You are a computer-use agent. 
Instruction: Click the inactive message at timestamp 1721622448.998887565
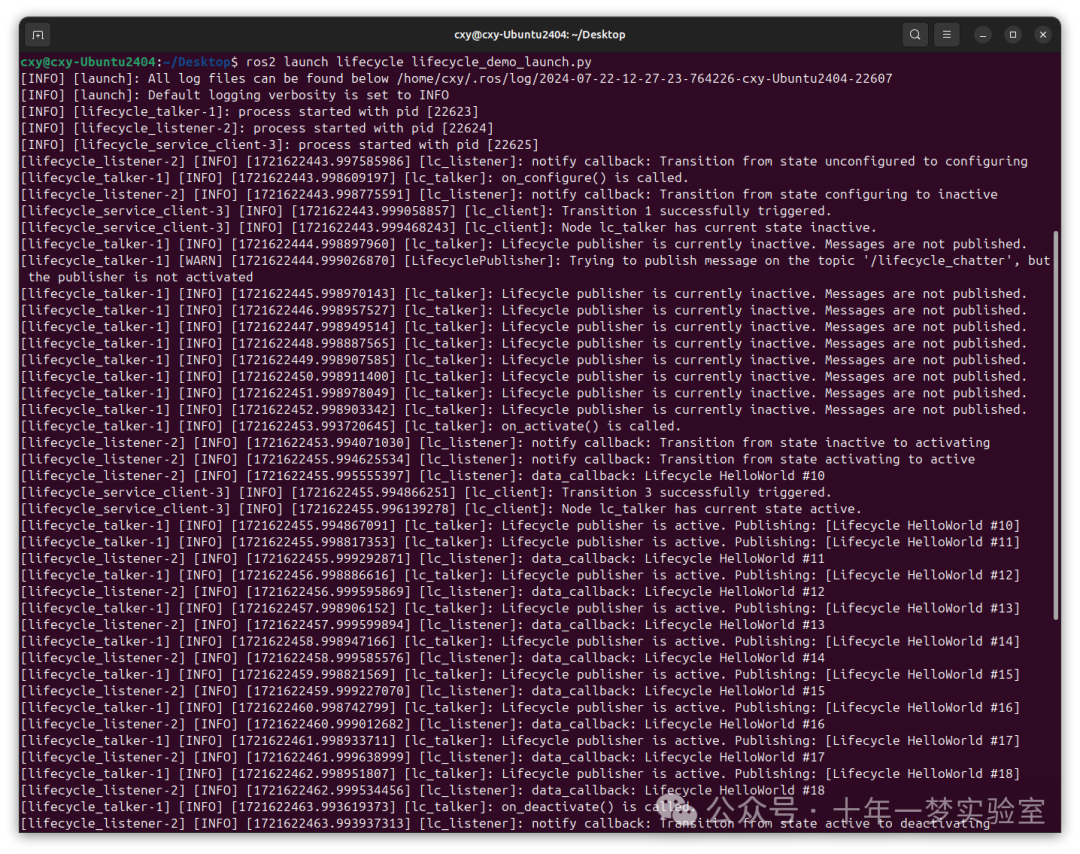524,343
